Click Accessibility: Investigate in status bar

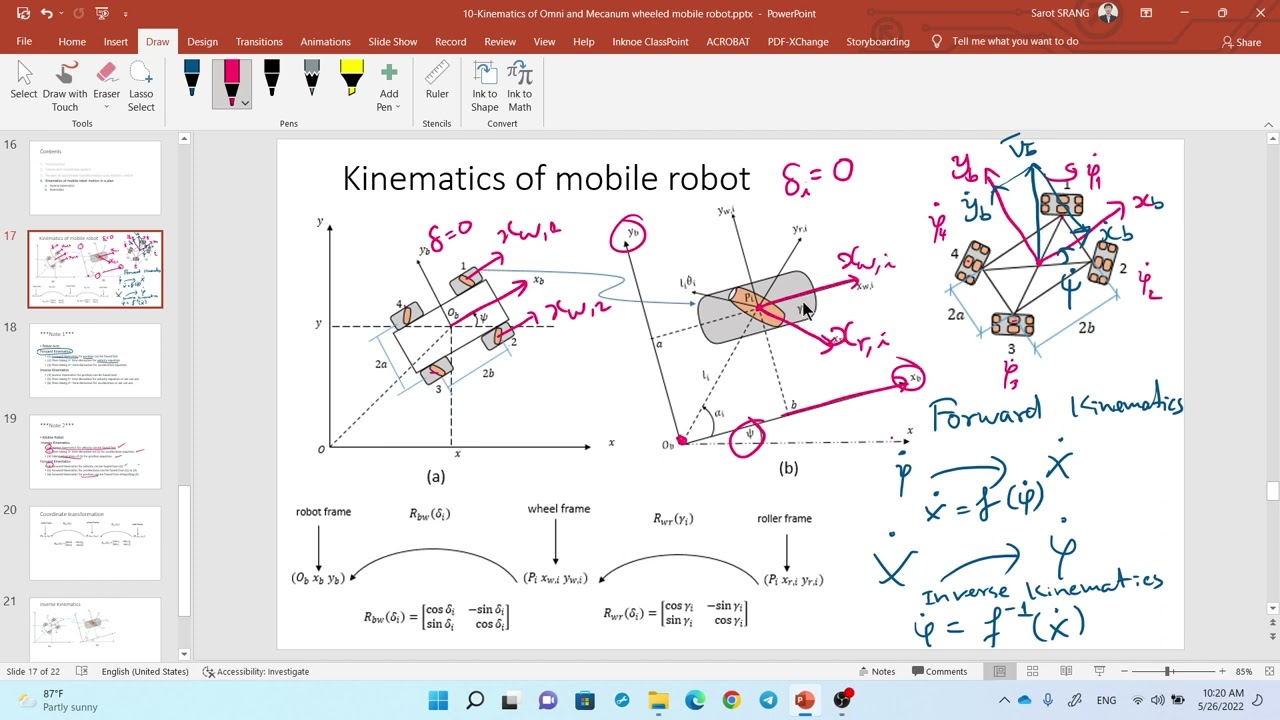pos(256,671)
